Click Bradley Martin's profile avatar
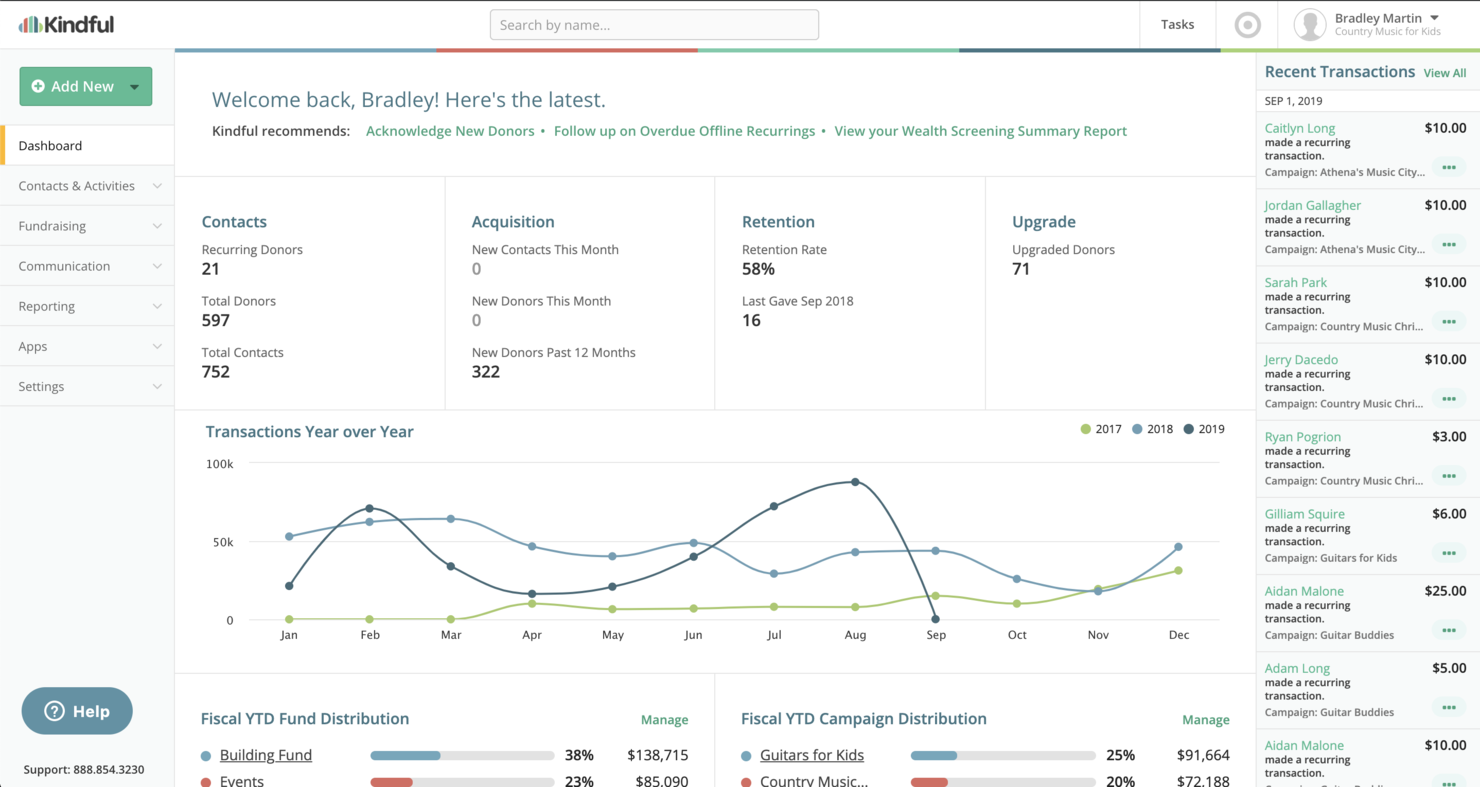The height and width of the screenshot is (787, 1480). pos(1310,25)
